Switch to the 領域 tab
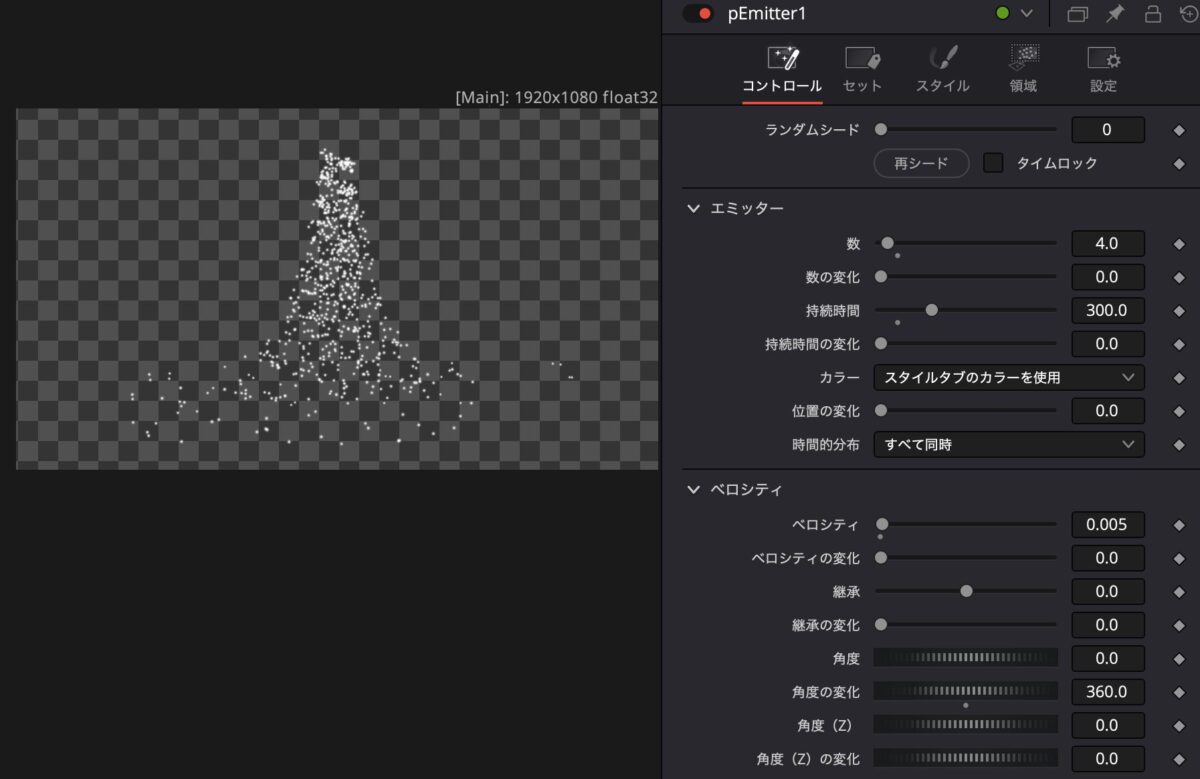The width and height of the screenshot is (1200, 779). [1023, 70]
